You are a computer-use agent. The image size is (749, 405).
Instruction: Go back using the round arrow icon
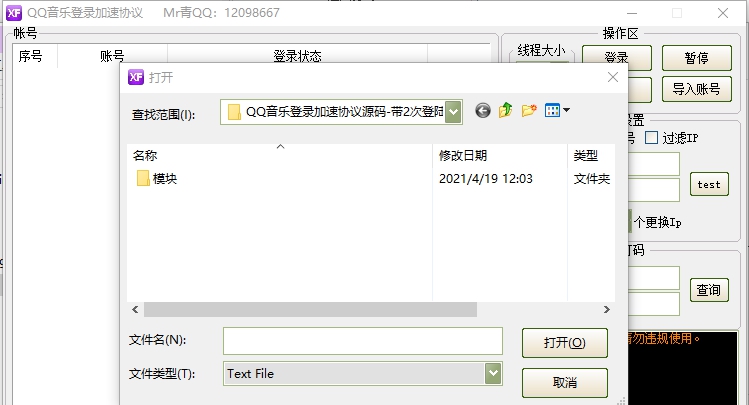(x=483, y=111)
